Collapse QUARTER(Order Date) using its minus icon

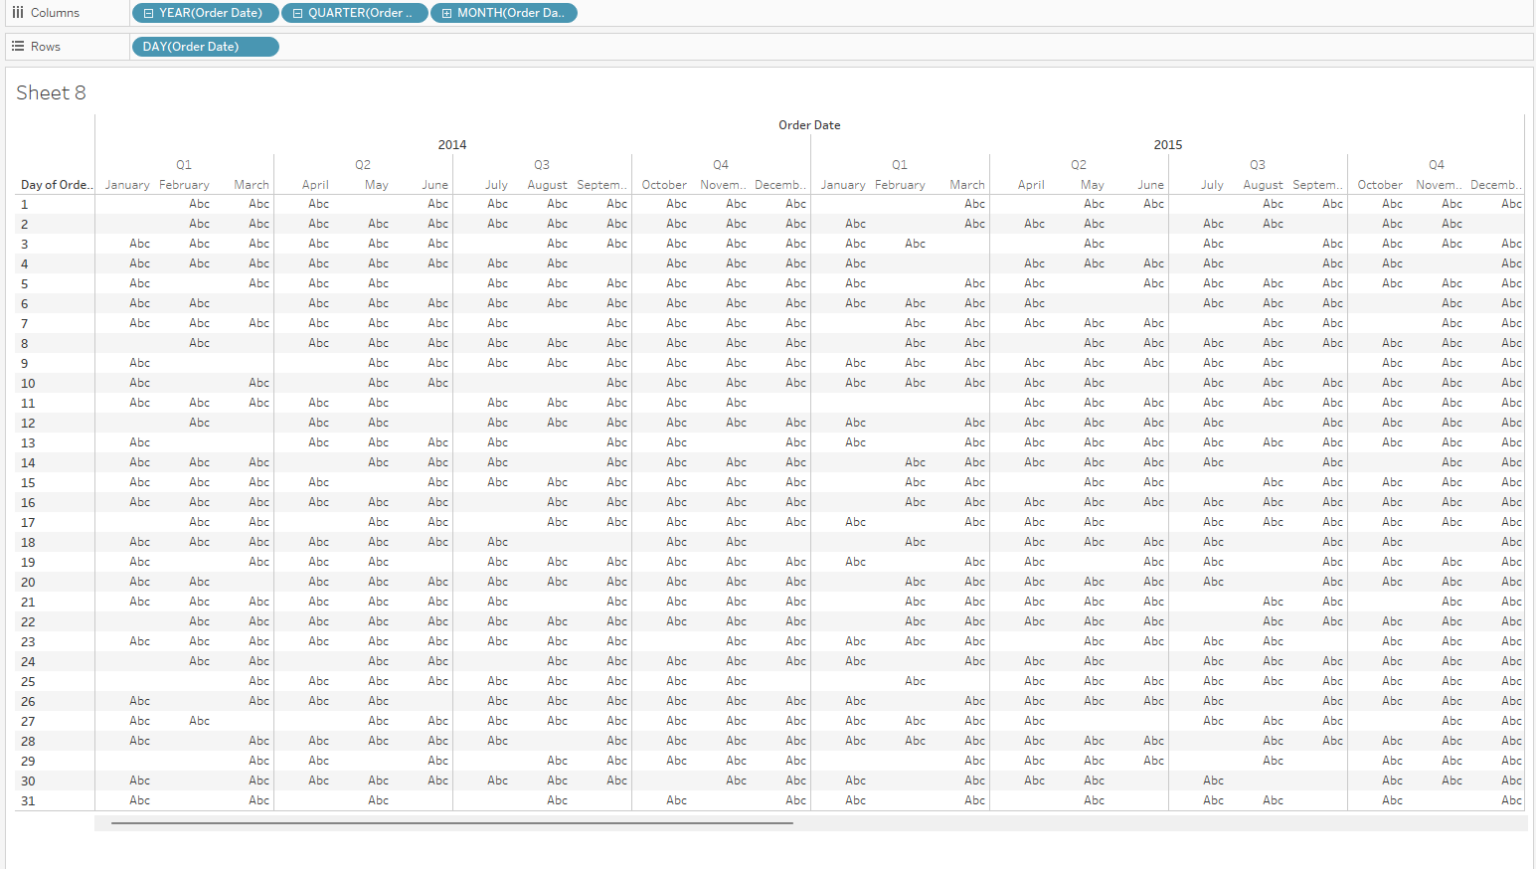point(296,13)
